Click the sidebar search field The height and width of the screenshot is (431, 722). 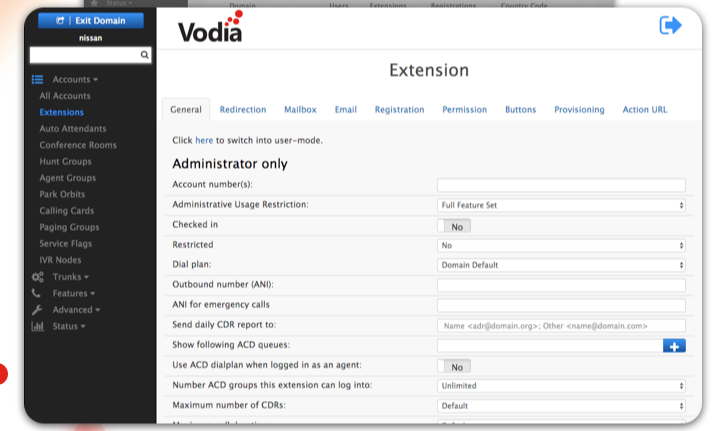(x=90, y=55)
